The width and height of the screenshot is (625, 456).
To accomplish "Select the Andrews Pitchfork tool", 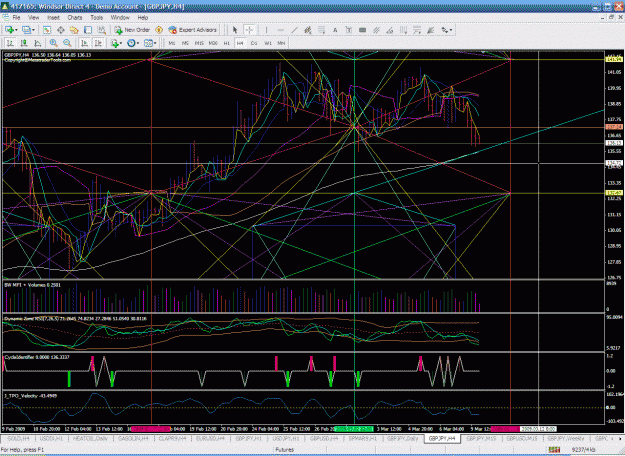I will [376, 30].
